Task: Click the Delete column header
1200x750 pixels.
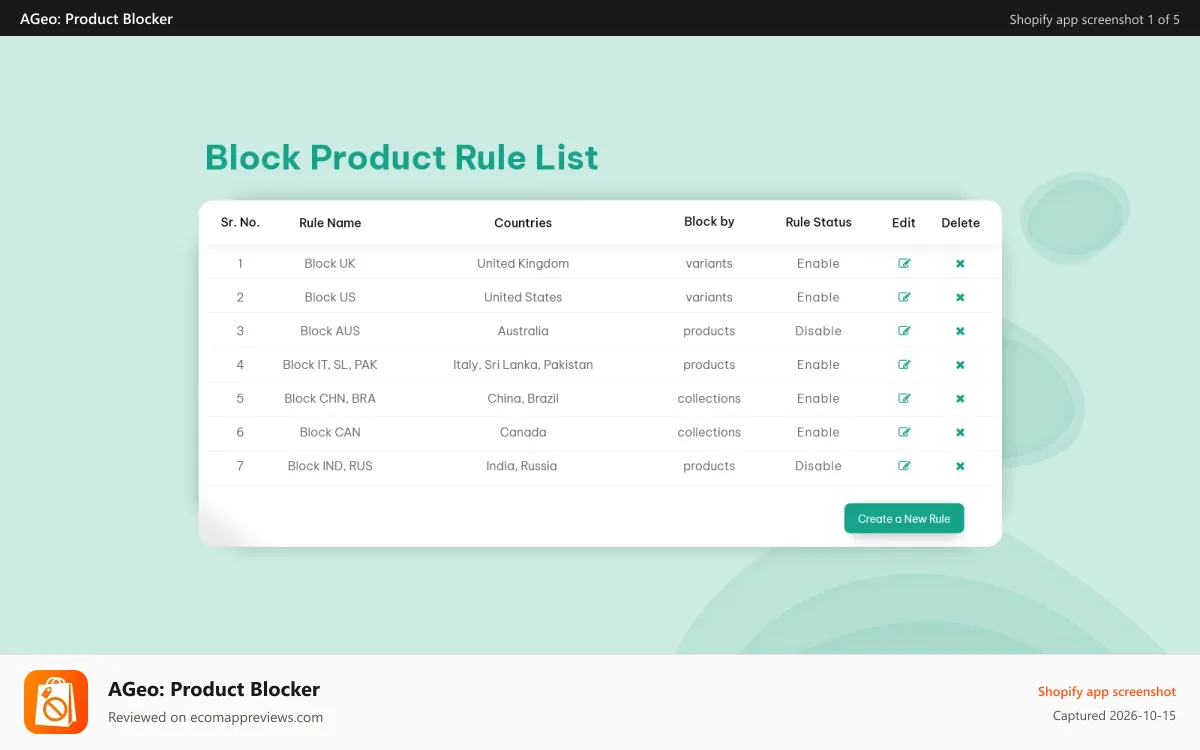Action: [960, 223]
